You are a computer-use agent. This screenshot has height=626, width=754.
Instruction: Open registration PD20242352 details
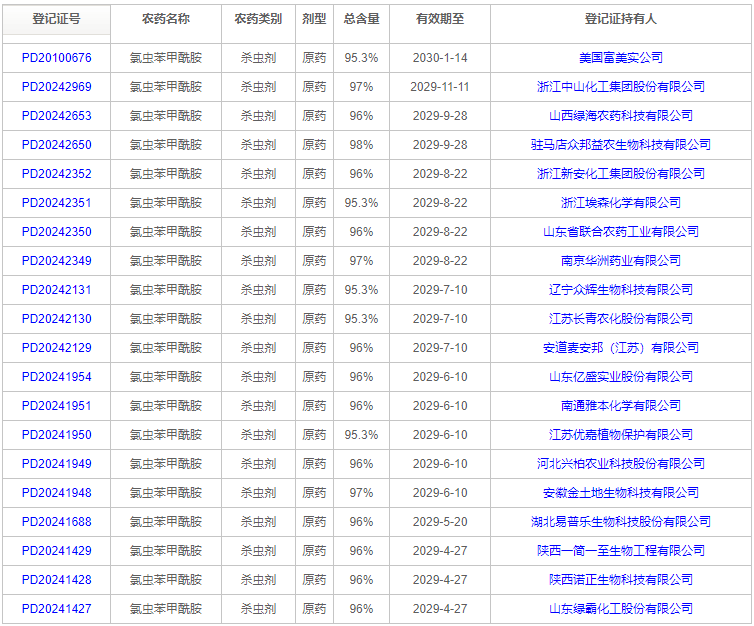(57, 174)
